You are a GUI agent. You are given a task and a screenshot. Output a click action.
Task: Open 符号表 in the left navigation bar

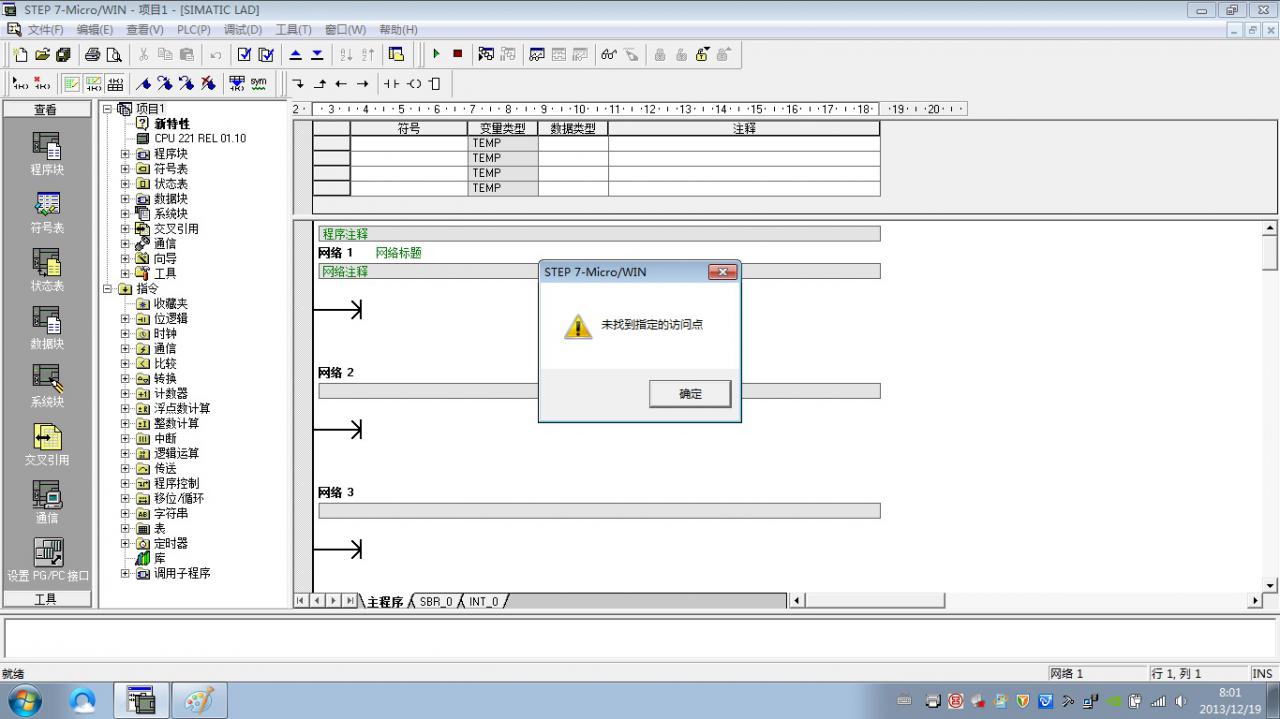point(47,211)
